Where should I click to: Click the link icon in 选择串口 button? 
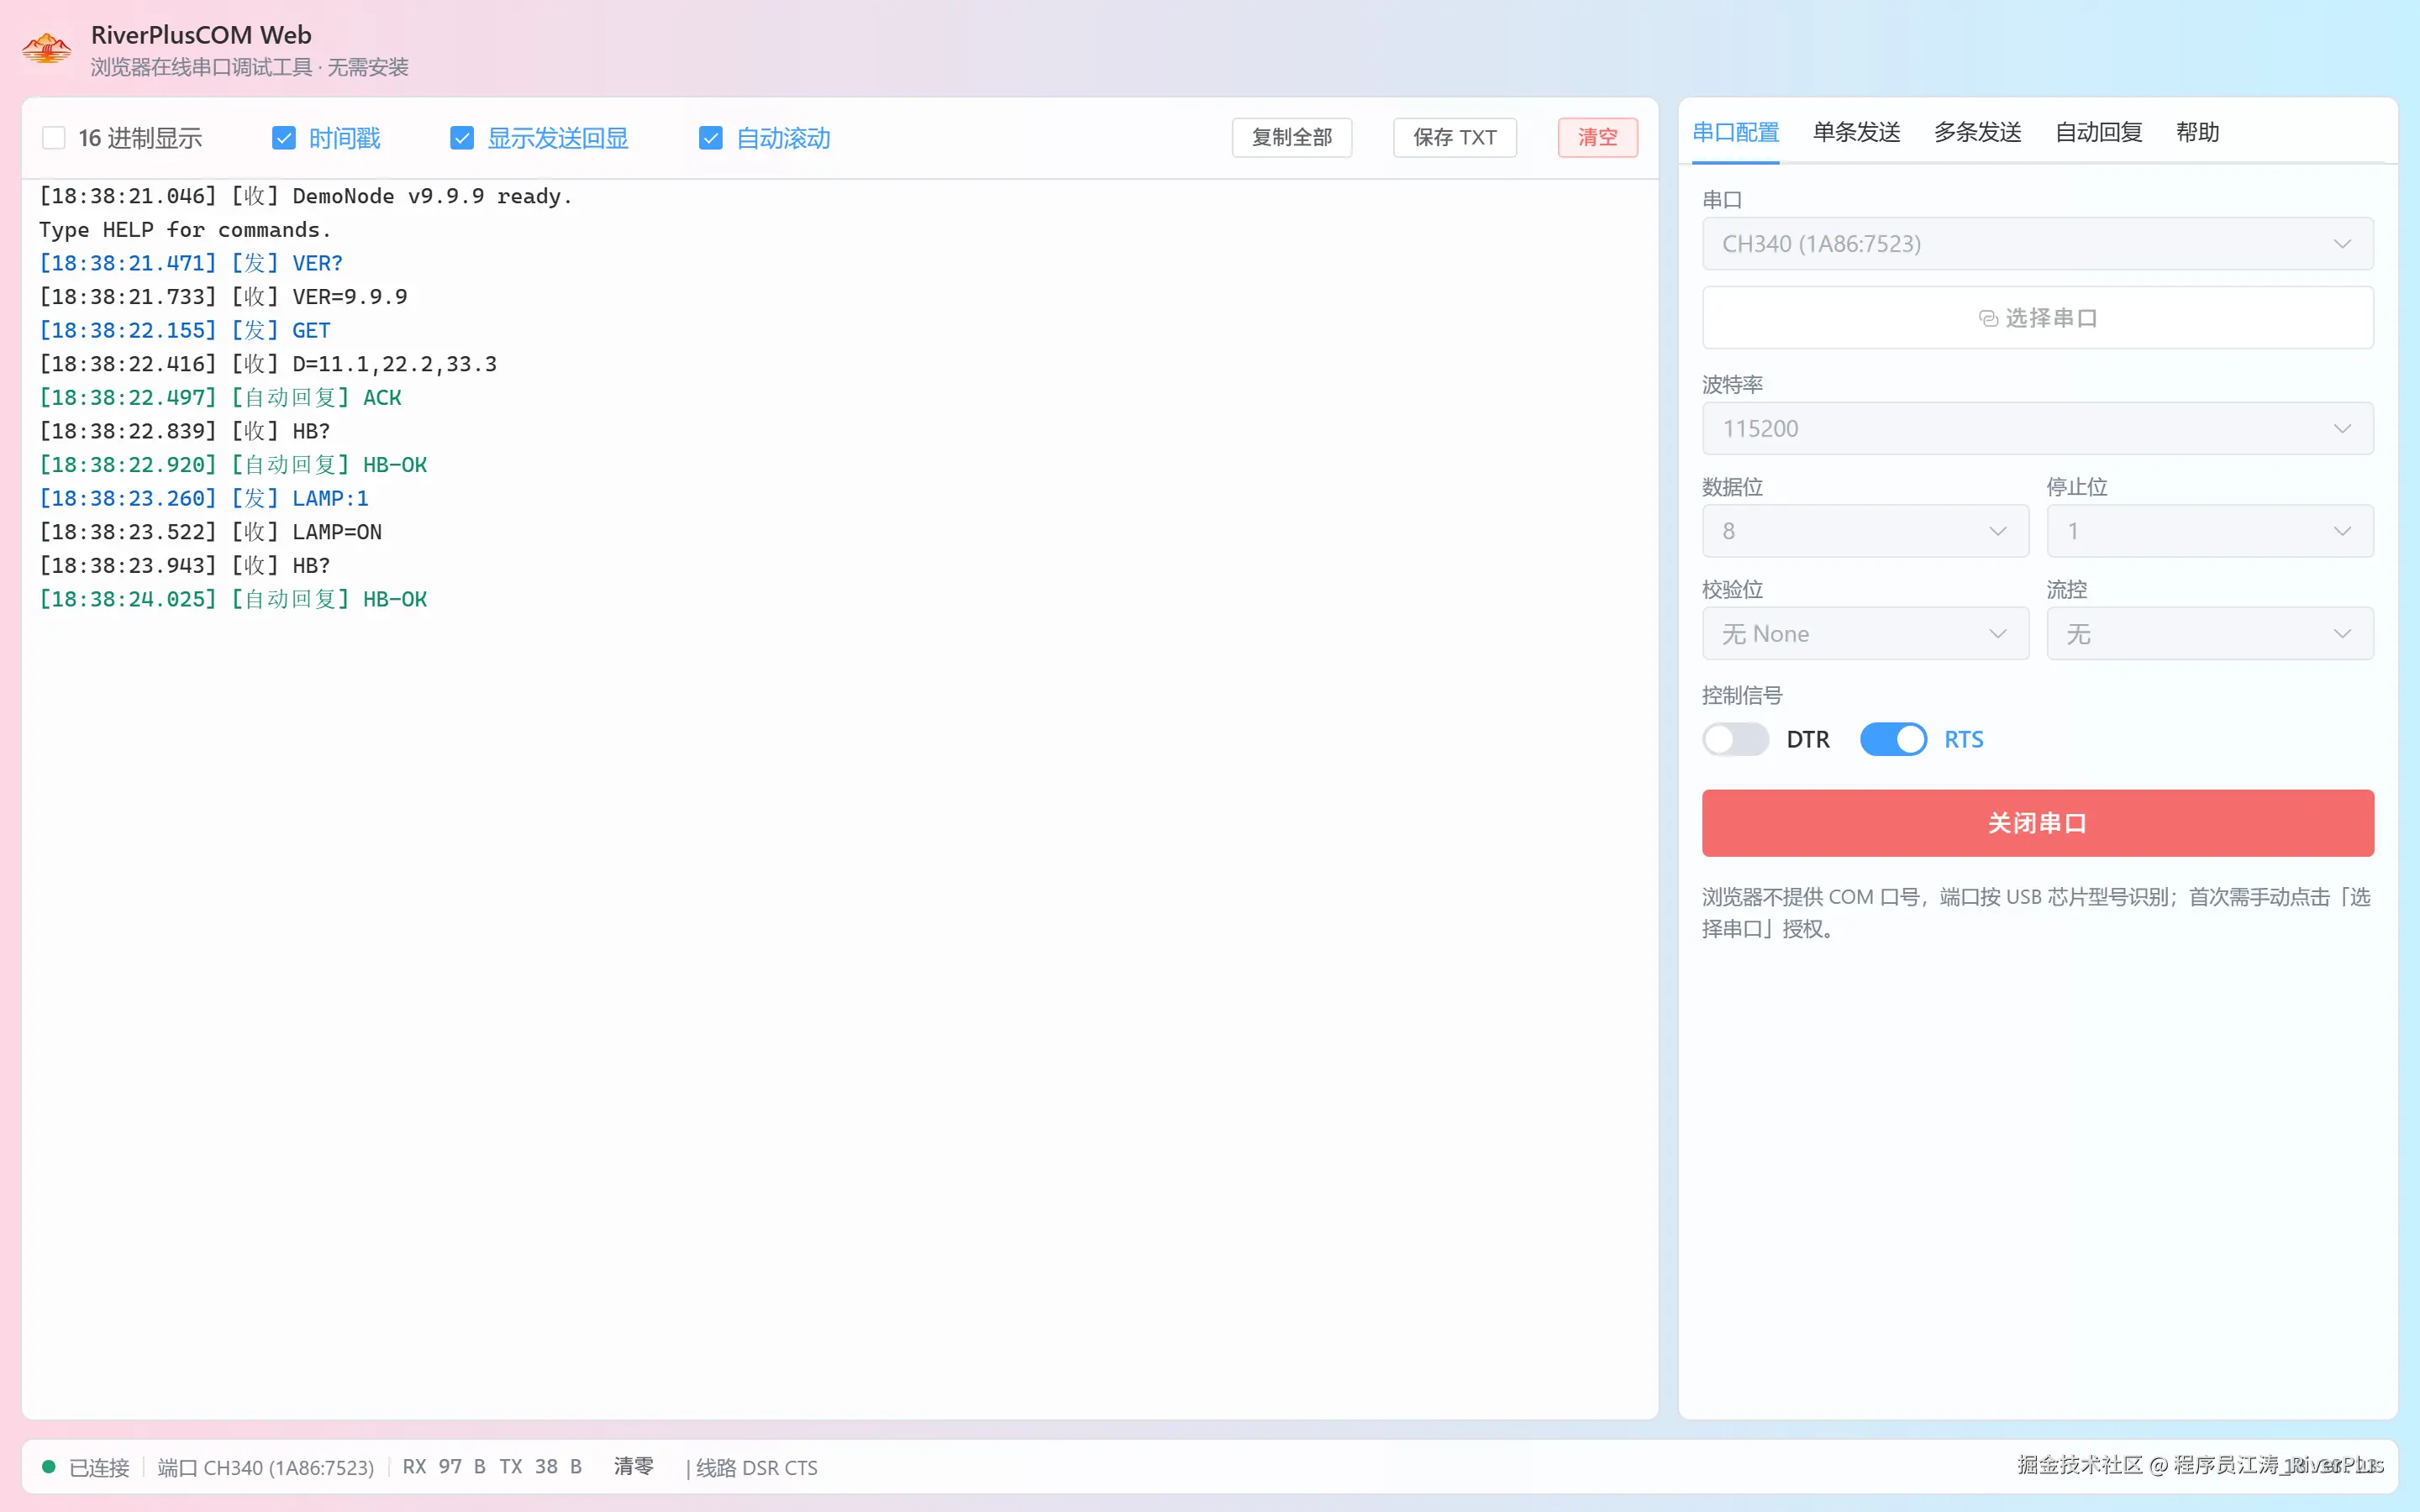click(x=1988, y=318)
